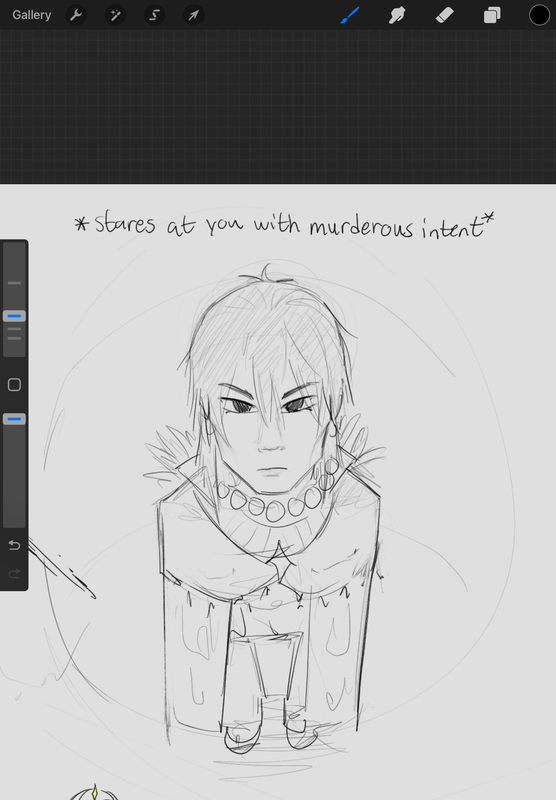
Task: Open the Layers panel
Action: [x=492, y=15]
